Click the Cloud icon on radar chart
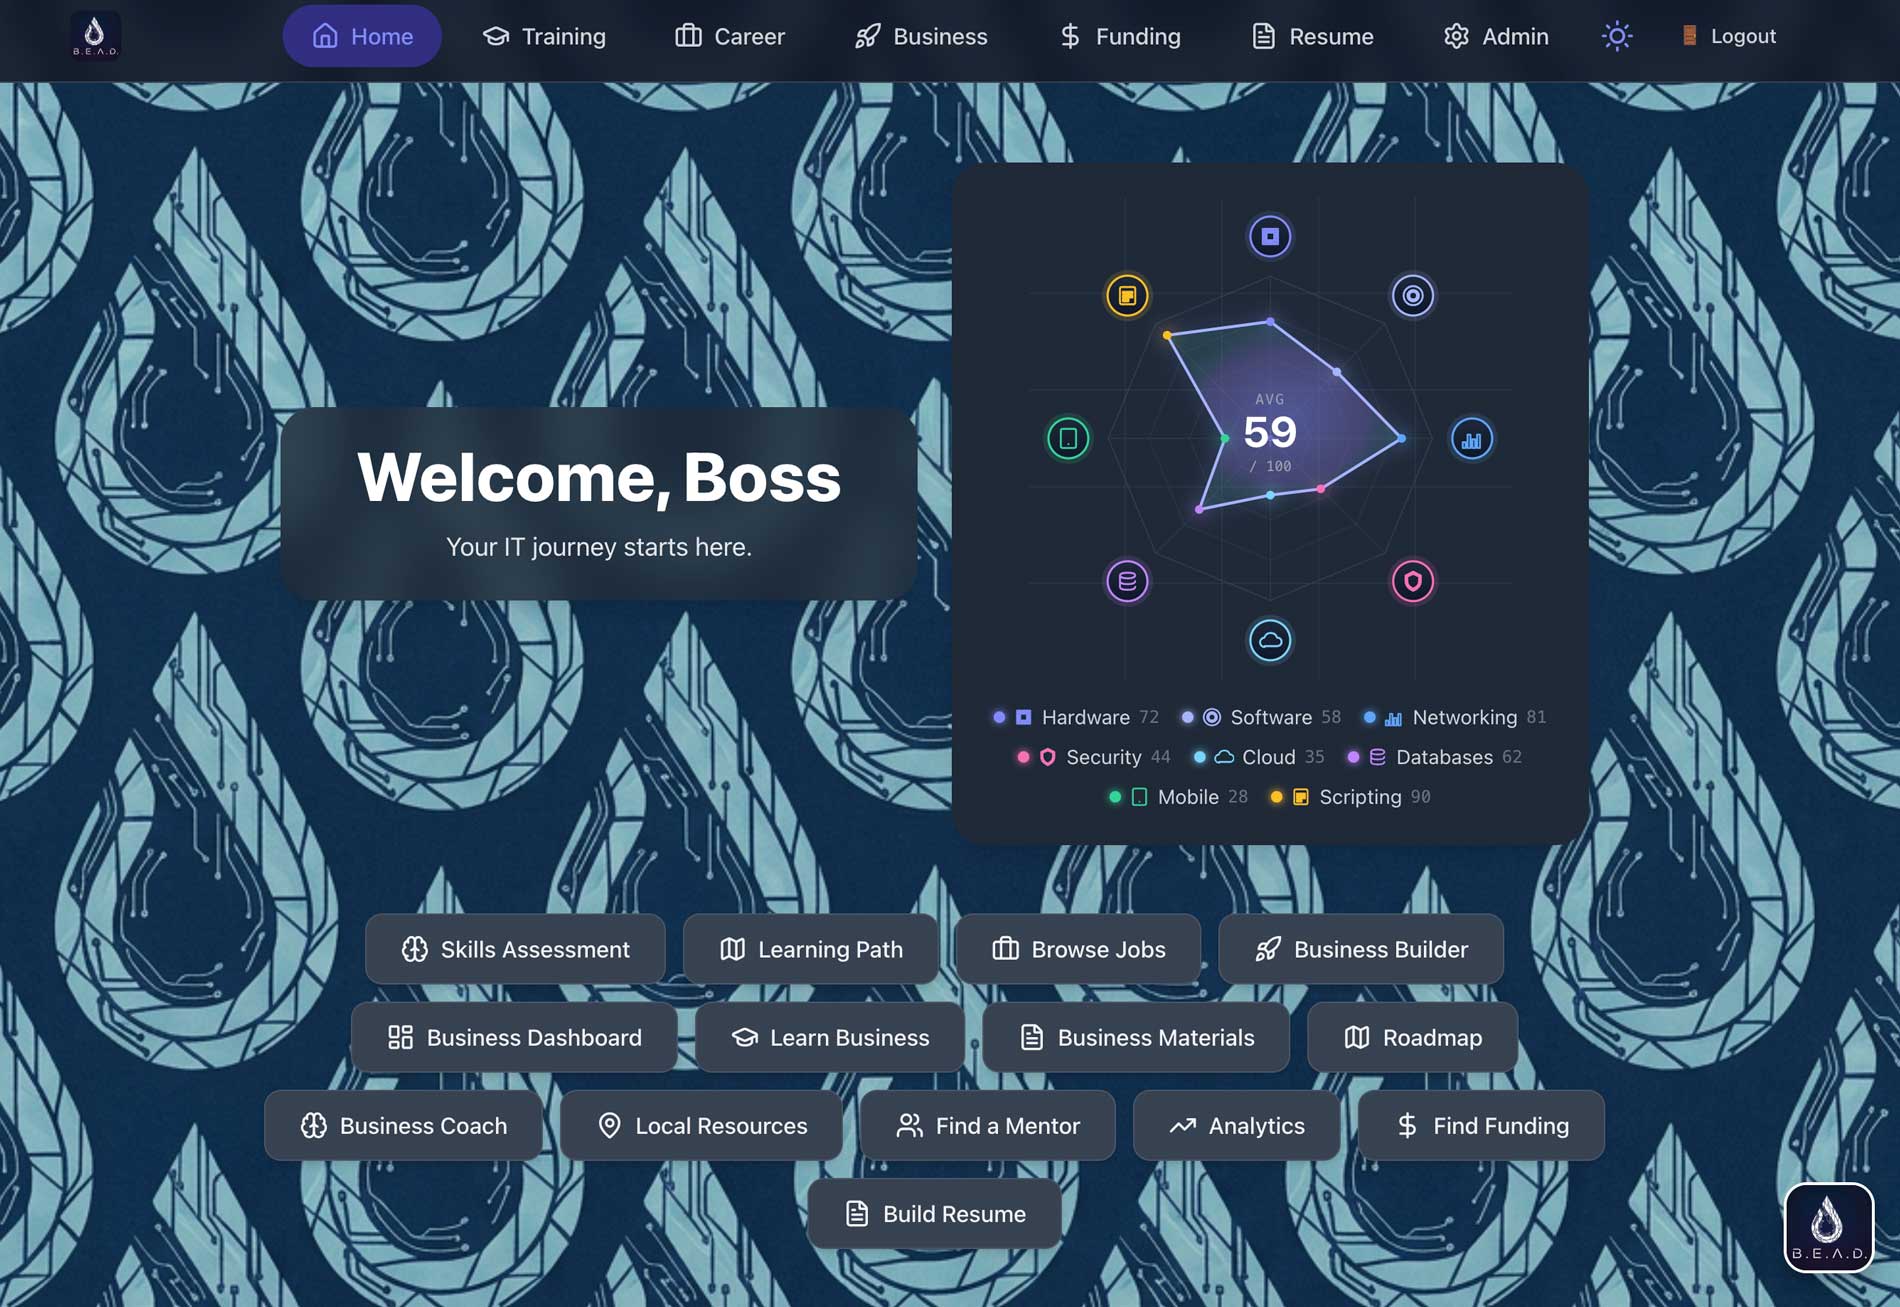 tap(1270, 640)
